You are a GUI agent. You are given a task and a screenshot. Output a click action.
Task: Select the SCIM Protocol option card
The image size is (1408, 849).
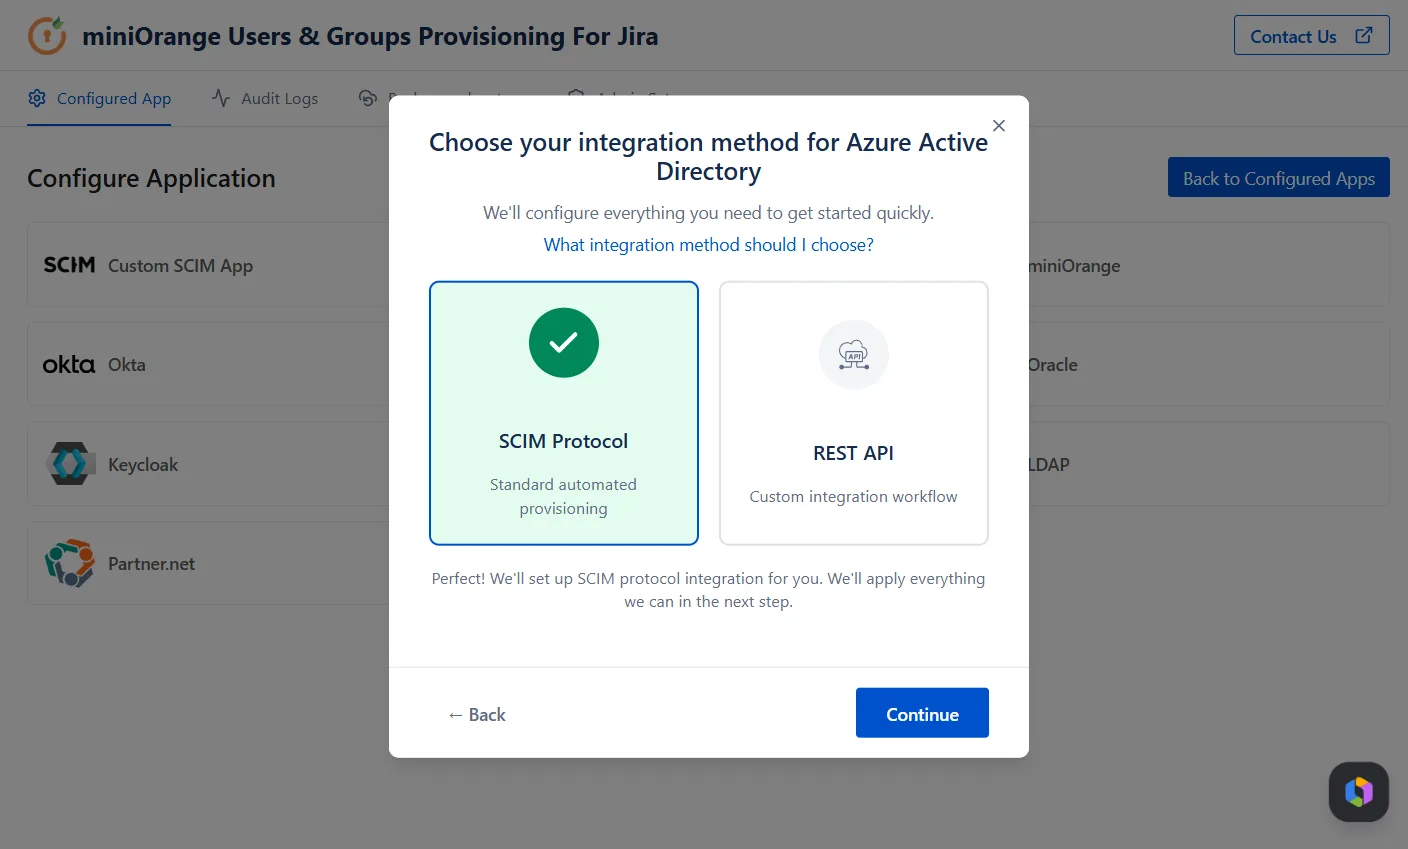point(564,413)
